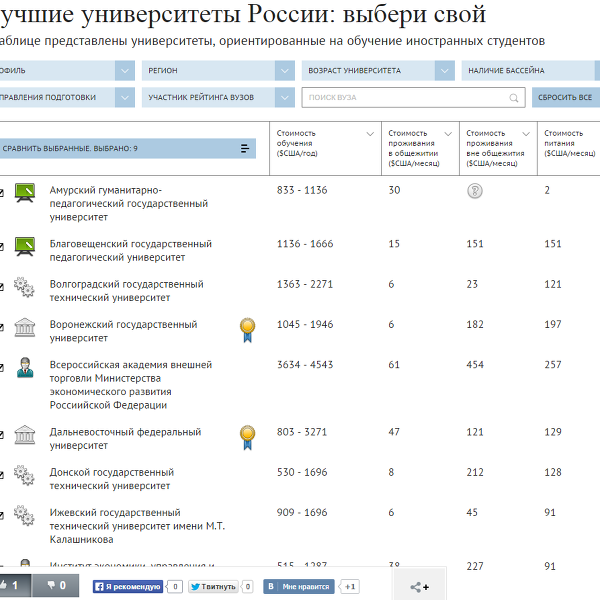Image resolution: width=600 pixels, height=600 pixels.
Task: Click the gold award badge for Воронежский university
Action: [x=247, y=326]
